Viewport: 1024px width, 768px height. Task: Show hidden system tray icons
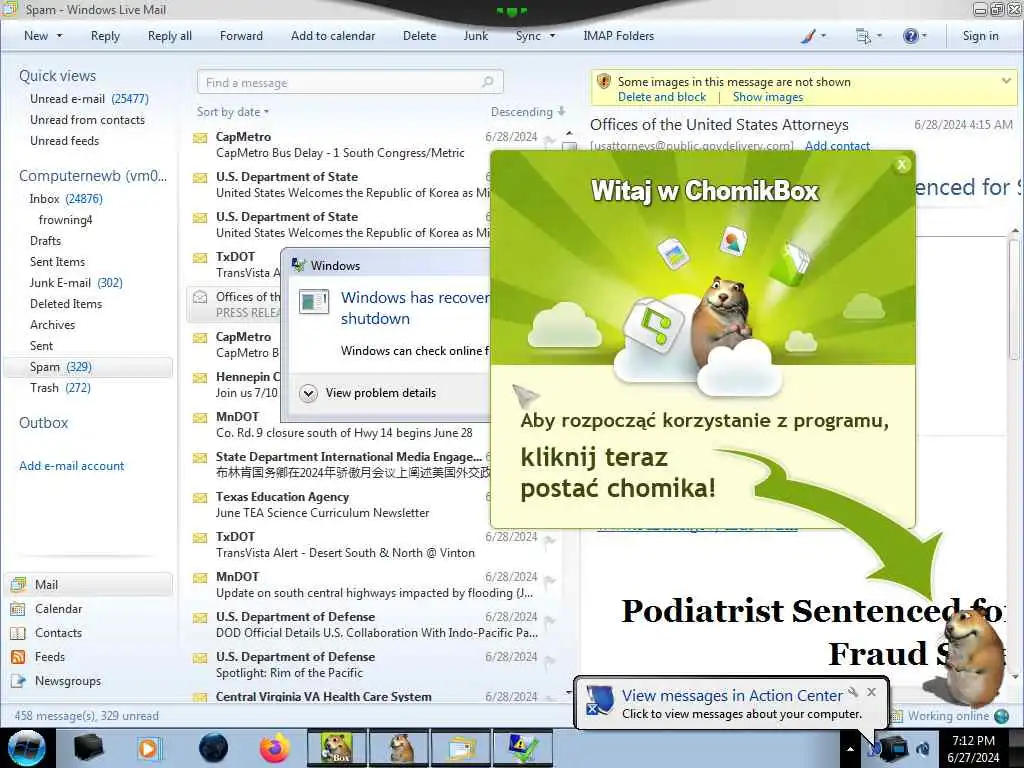(x=850, y=749)
